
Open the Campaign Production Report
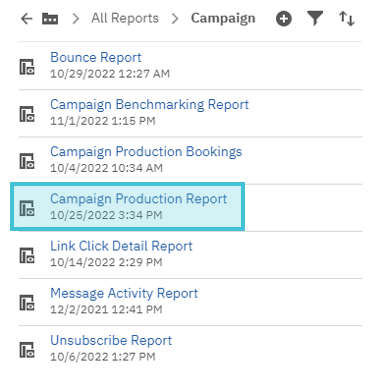tap(138, 199)
